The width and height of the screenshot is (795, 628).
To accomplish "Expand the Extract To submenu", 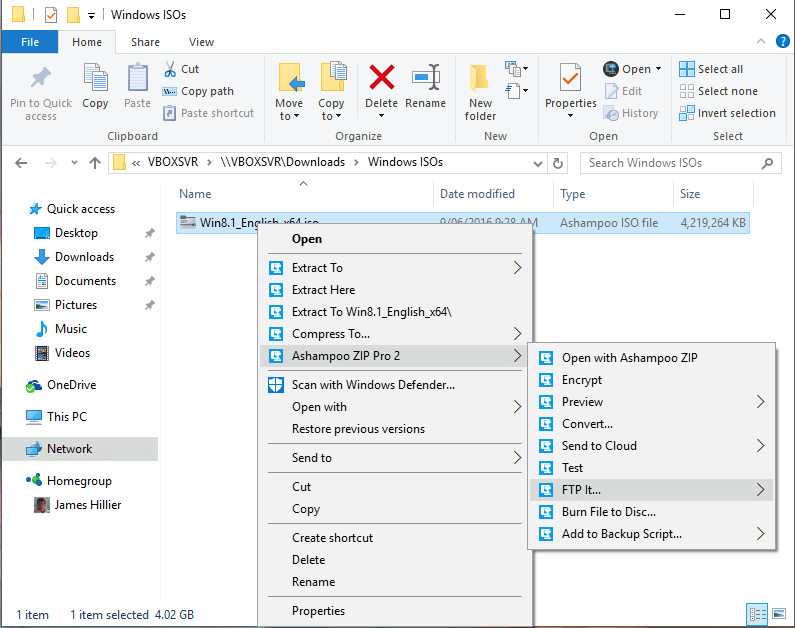I will (517, 268).
